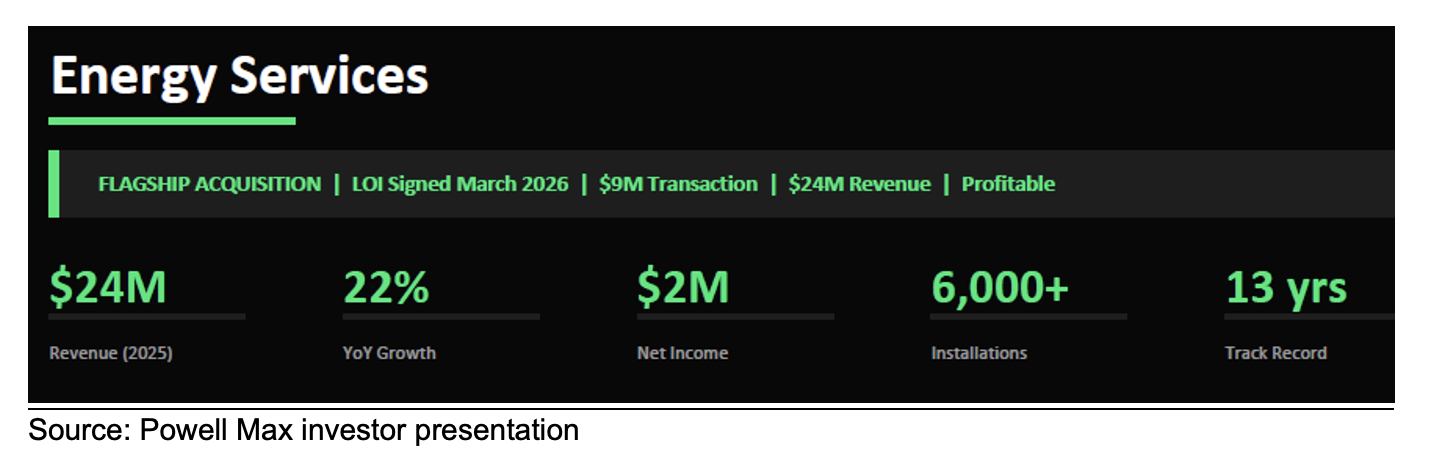Screen dimensions: 1430x474
Task: Click the Net Income caption
Action: pos(682,353)
